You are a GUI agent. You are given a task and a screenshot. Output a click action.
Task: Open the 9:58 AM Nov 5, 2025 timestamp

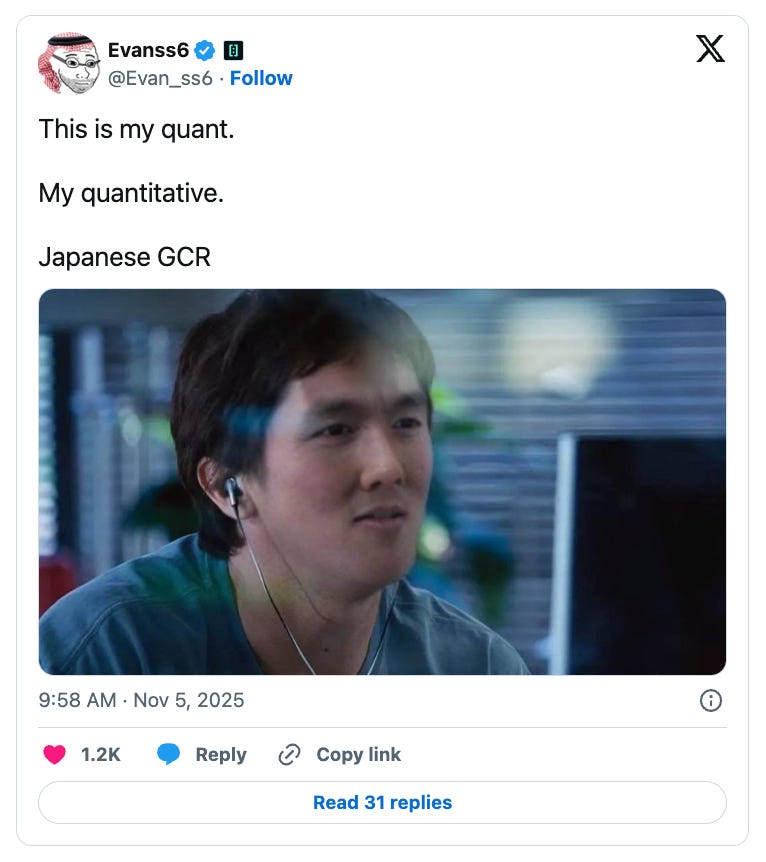pos(141,700)
